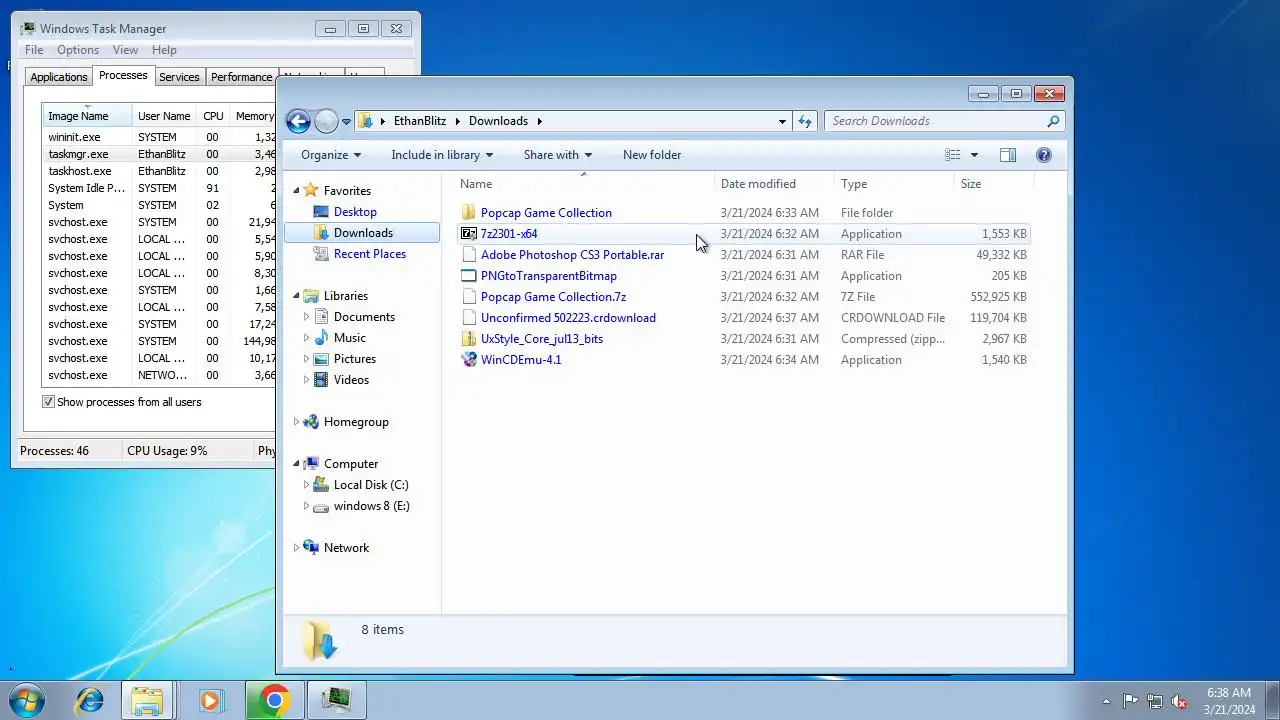Click the Unconfirmed 502223.crdownload file icon
1280x720 pixels.
coord(469,318)
